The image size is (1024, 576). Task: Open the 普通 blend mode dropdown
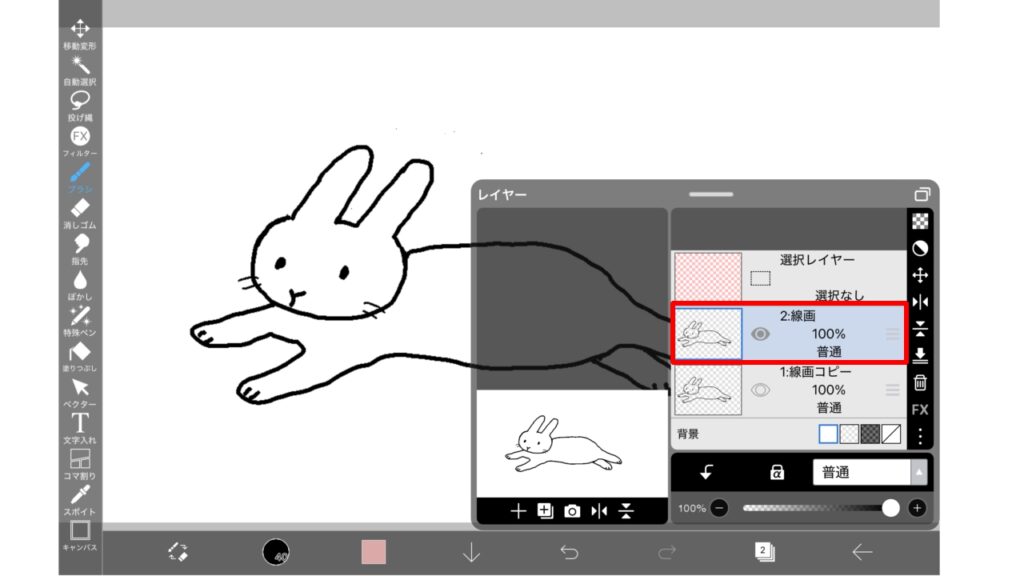869,472
